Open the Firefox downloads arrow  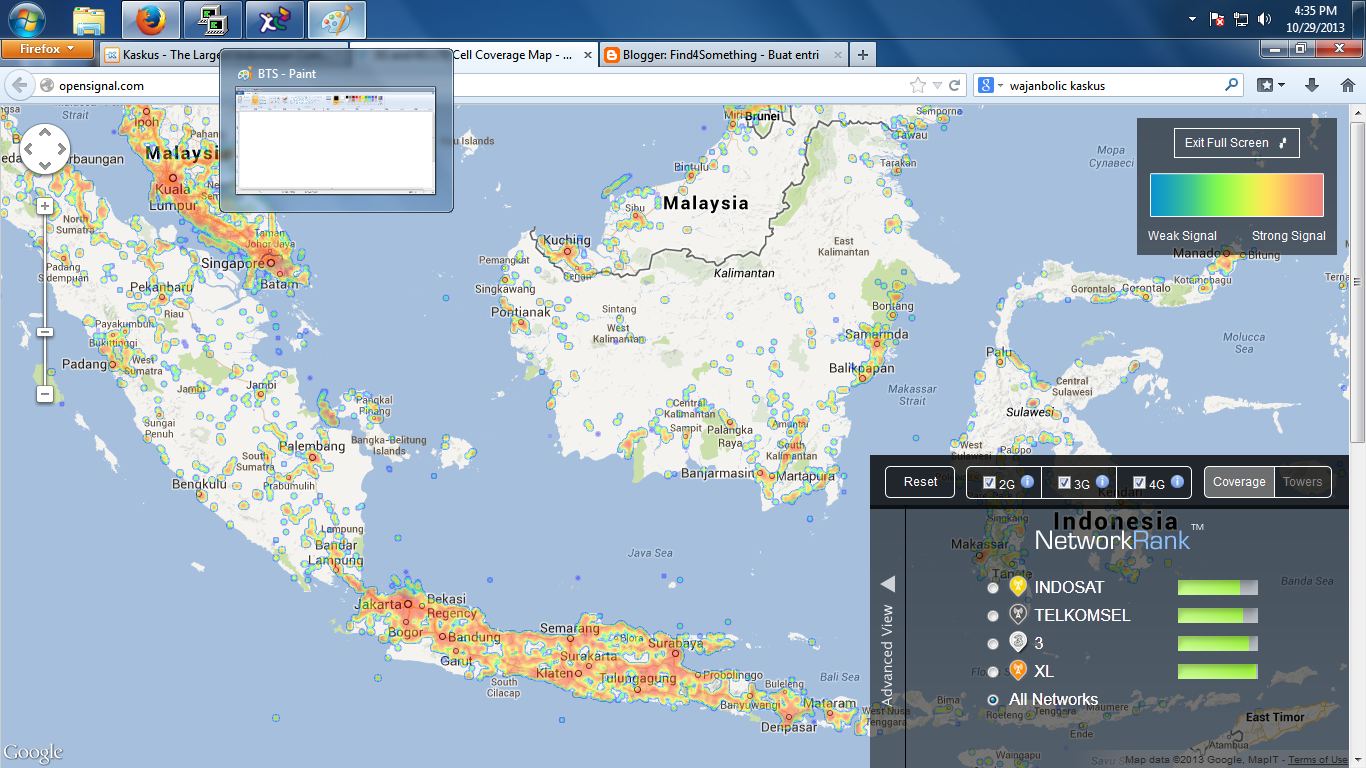1312,86
